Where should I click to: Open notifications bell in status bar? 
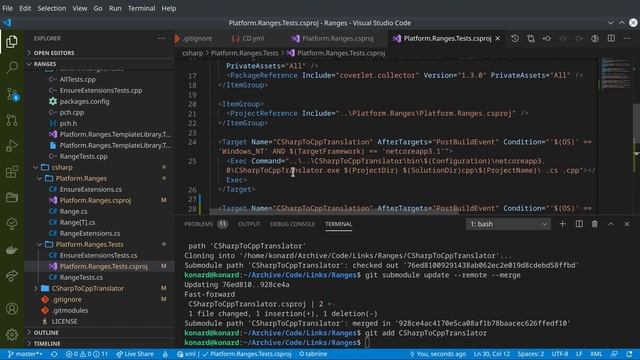pos(629,354)
